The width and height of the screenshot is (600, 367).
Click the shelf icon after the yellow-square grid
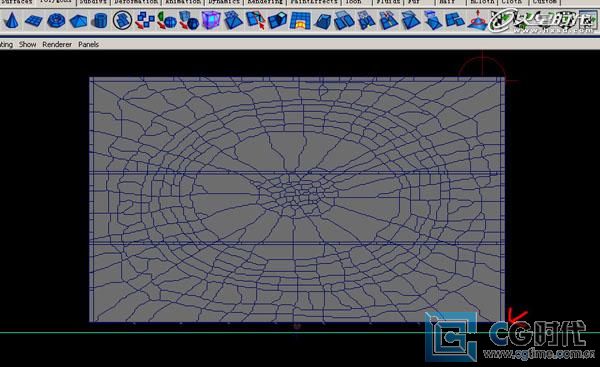(322, 21)
